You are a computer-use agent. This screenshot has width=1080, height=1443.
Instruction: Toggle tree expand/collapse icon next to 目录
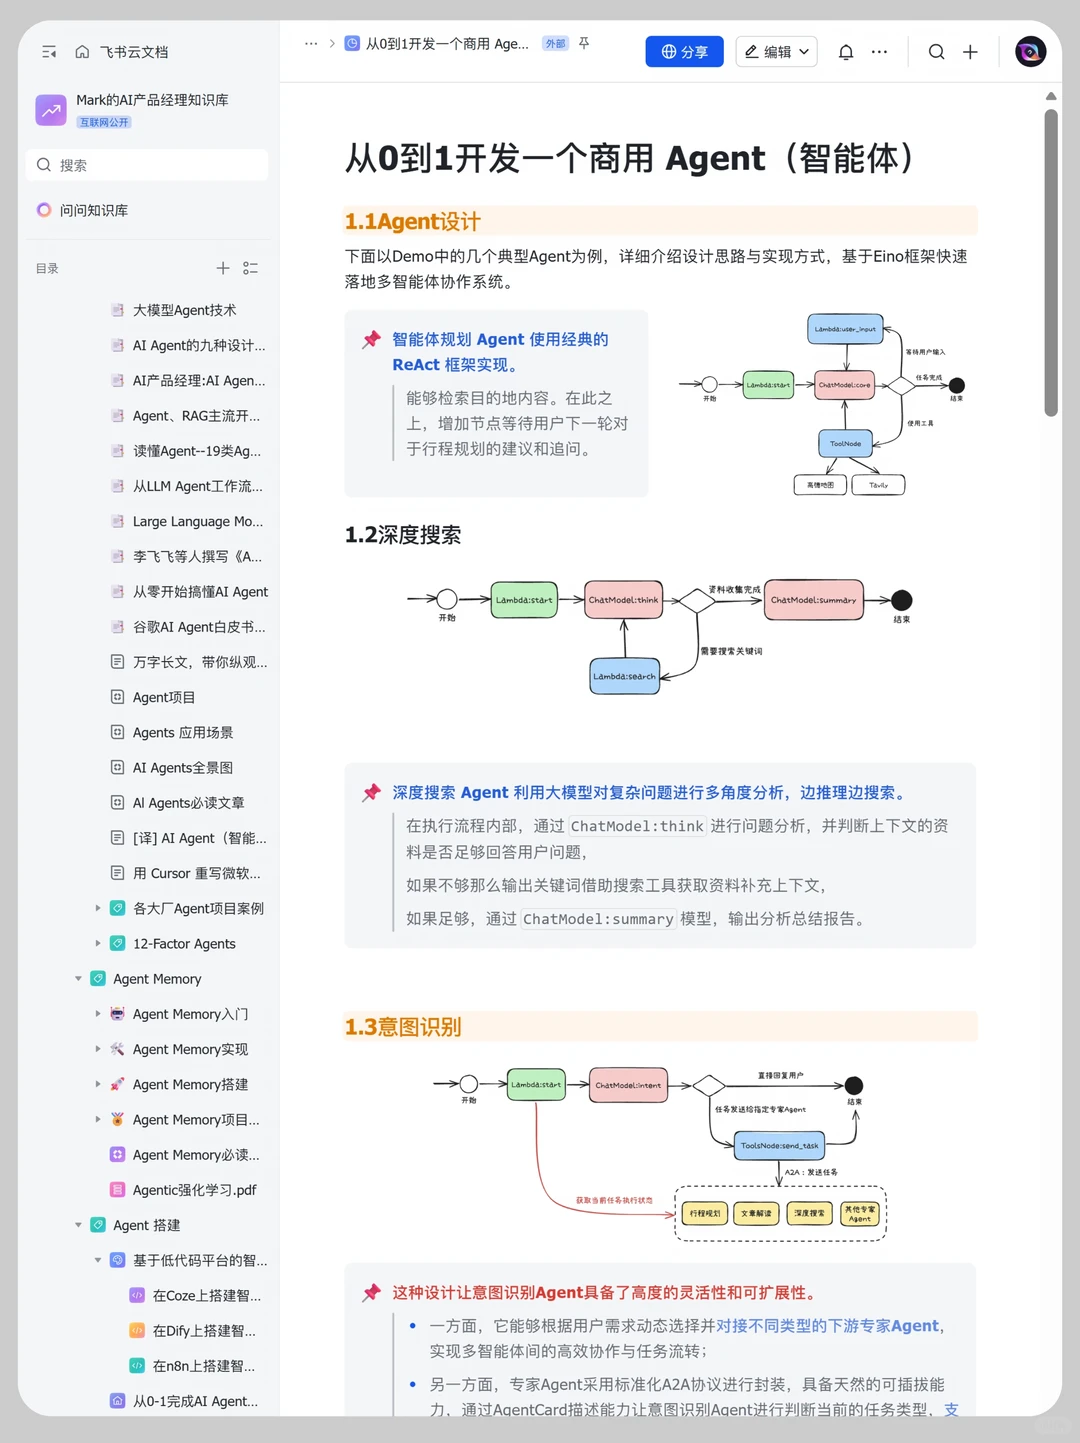click(x=251, y=268)
